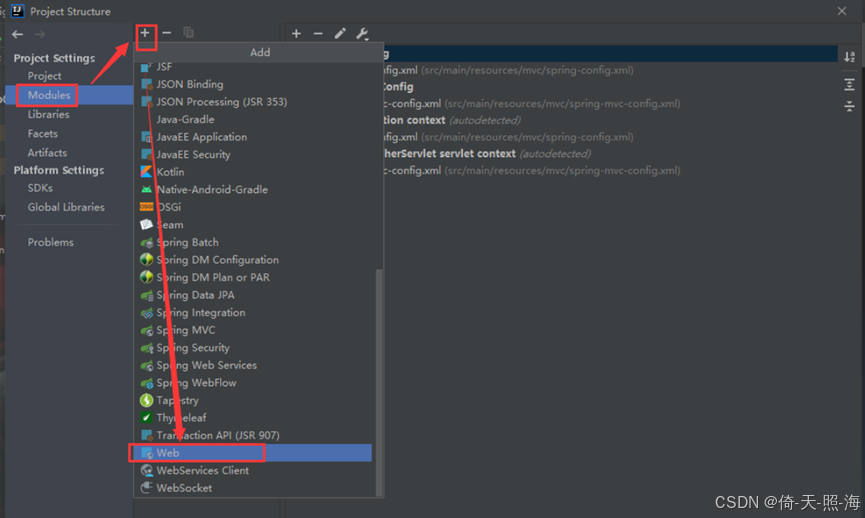This screenshot has height=518, width=865.
Task: Choose Spring DM Plan or PAR
Action: pyautogui.click(x=254, y=277)
